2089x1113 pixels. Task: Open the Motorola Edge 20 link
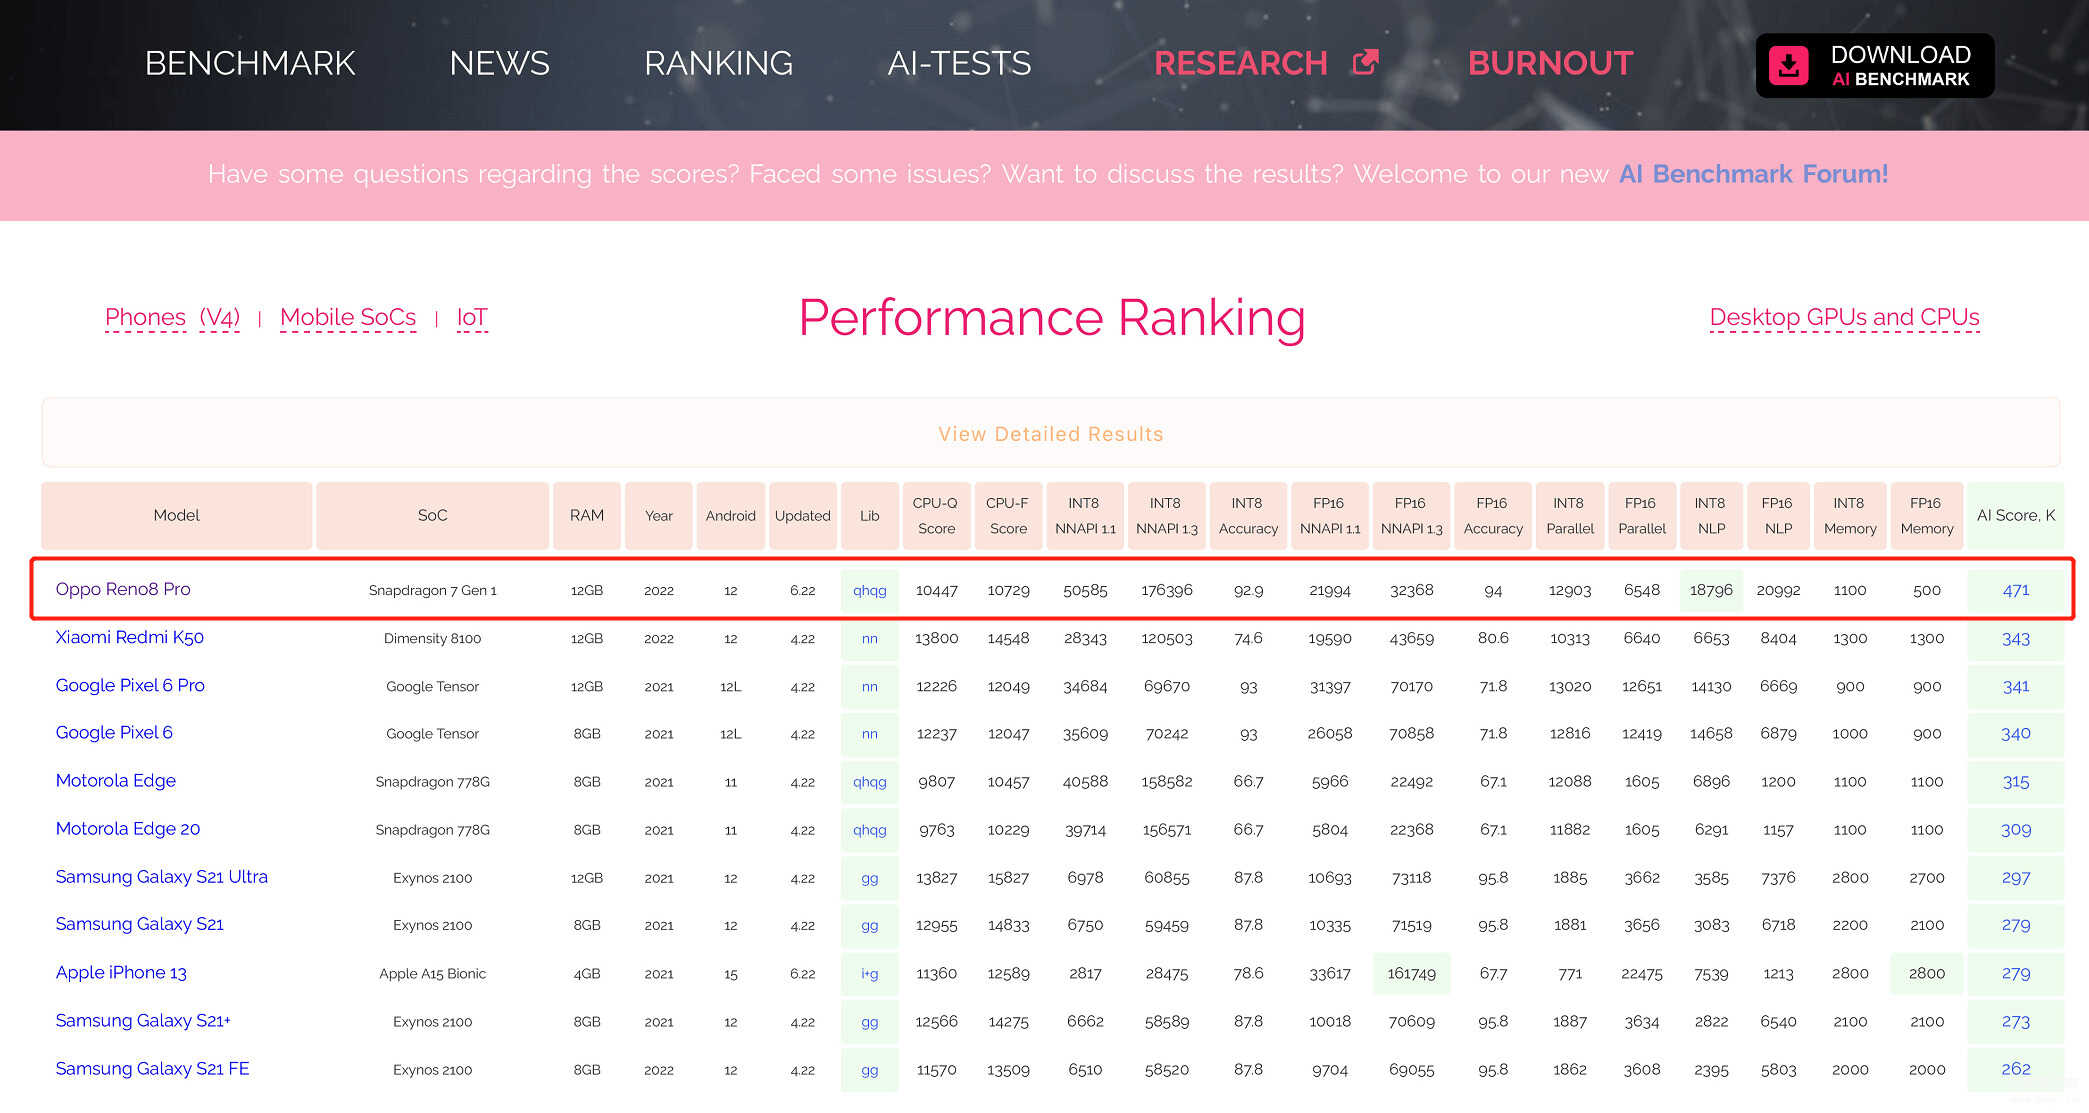(x=128, y=828)
